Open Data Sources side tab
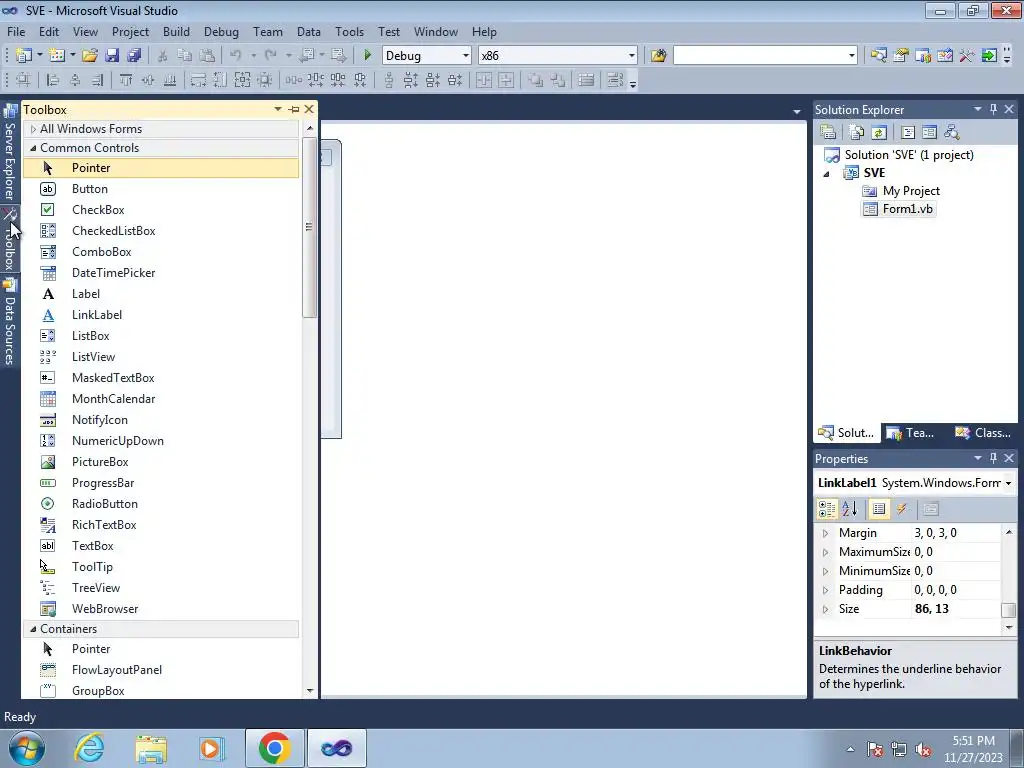This screenshot has width=1024, height=768. (10, 322)
